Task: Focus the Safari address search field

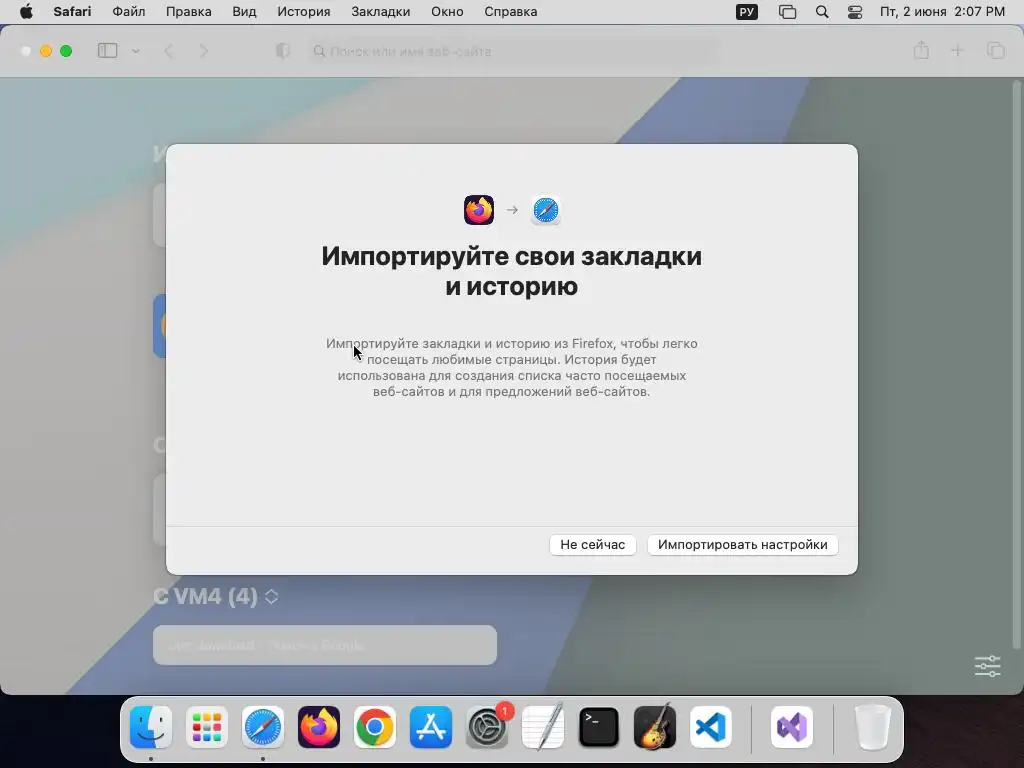Action: click(513, 51)
